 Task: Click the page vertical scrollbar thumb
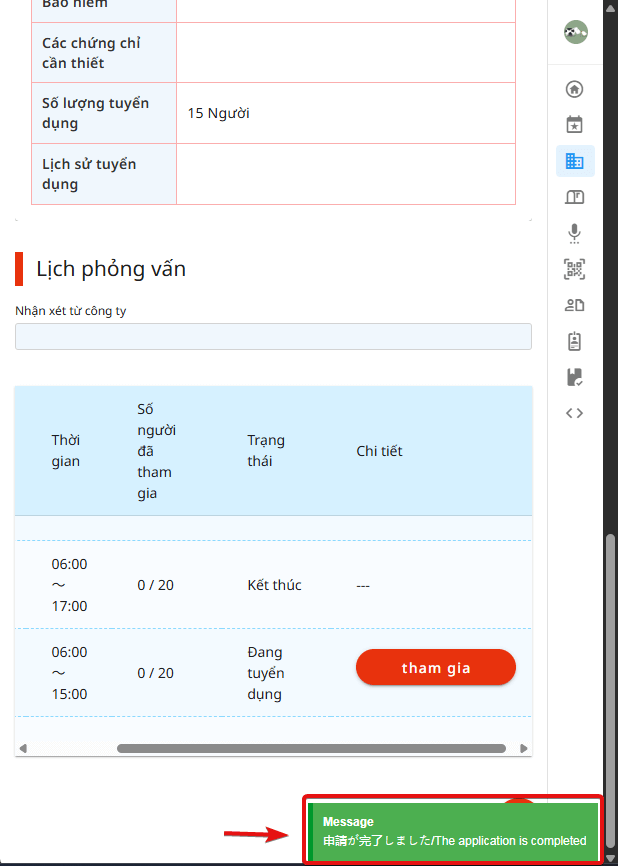click(610, 693)
